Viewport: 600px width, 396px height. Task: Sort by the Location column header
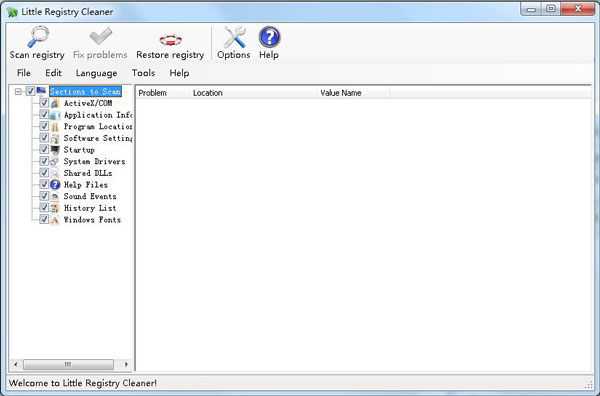click(253, 93)
